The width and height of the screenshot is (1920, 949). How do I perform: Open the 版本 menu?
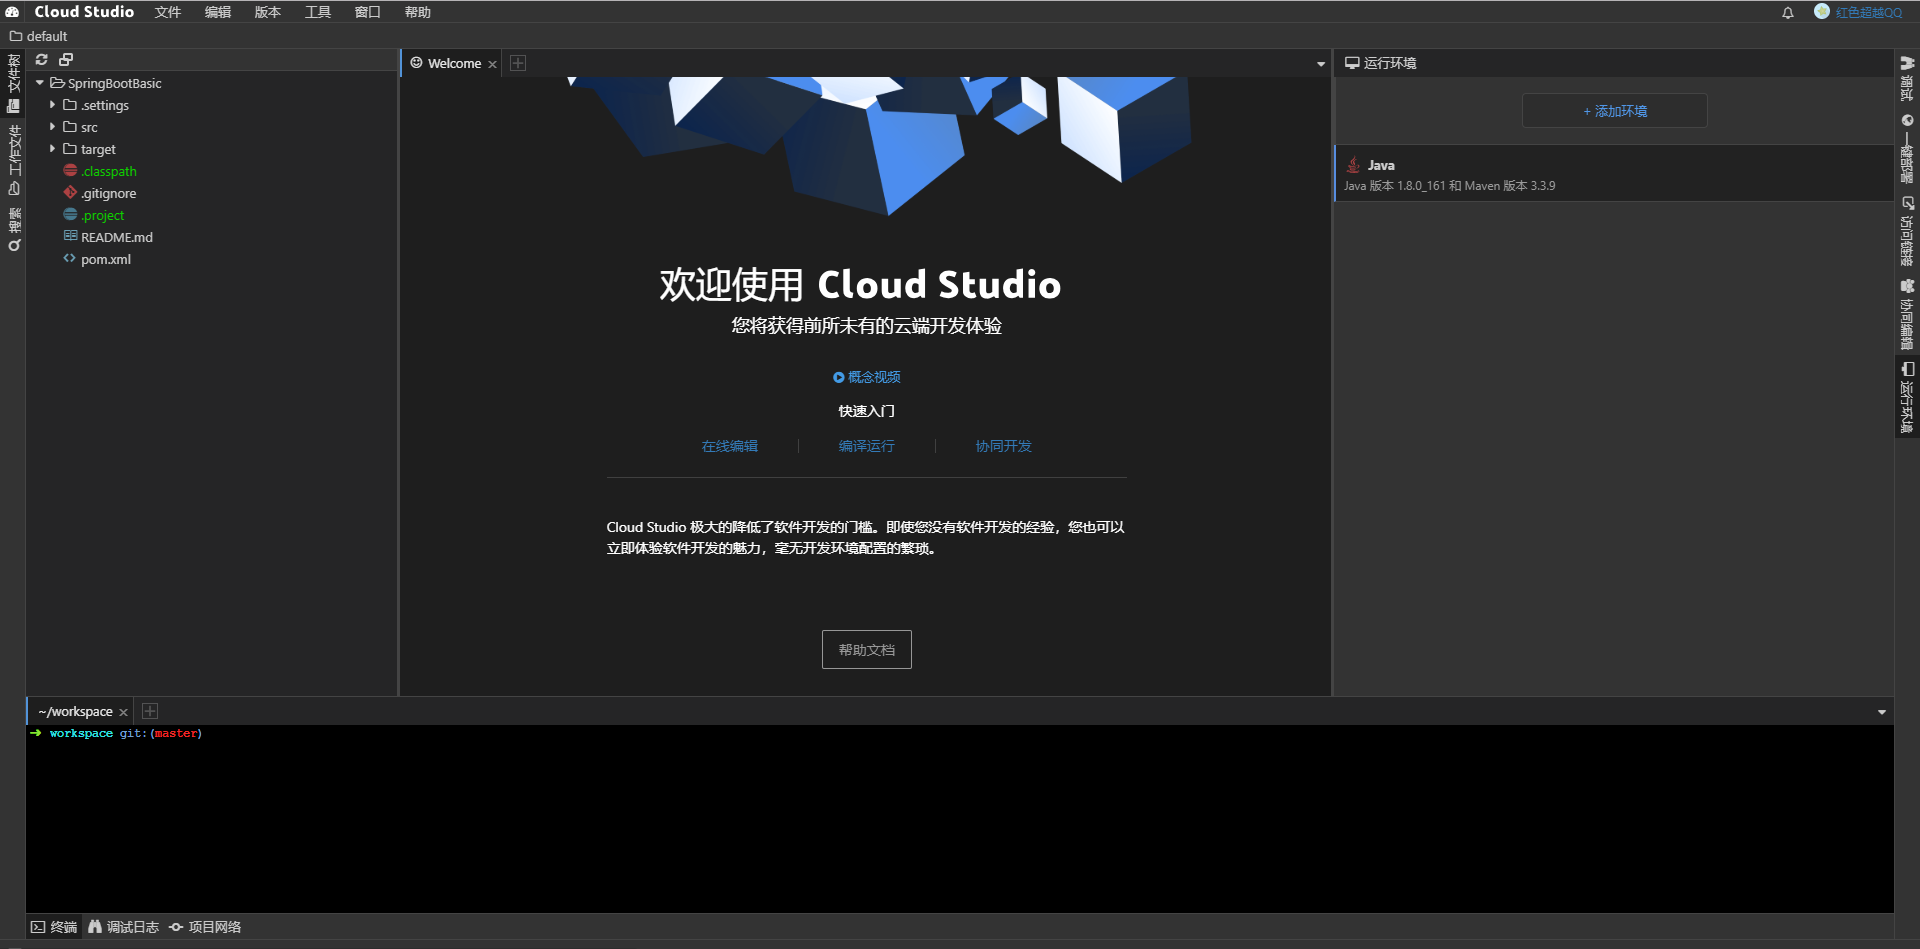(268, 12)
